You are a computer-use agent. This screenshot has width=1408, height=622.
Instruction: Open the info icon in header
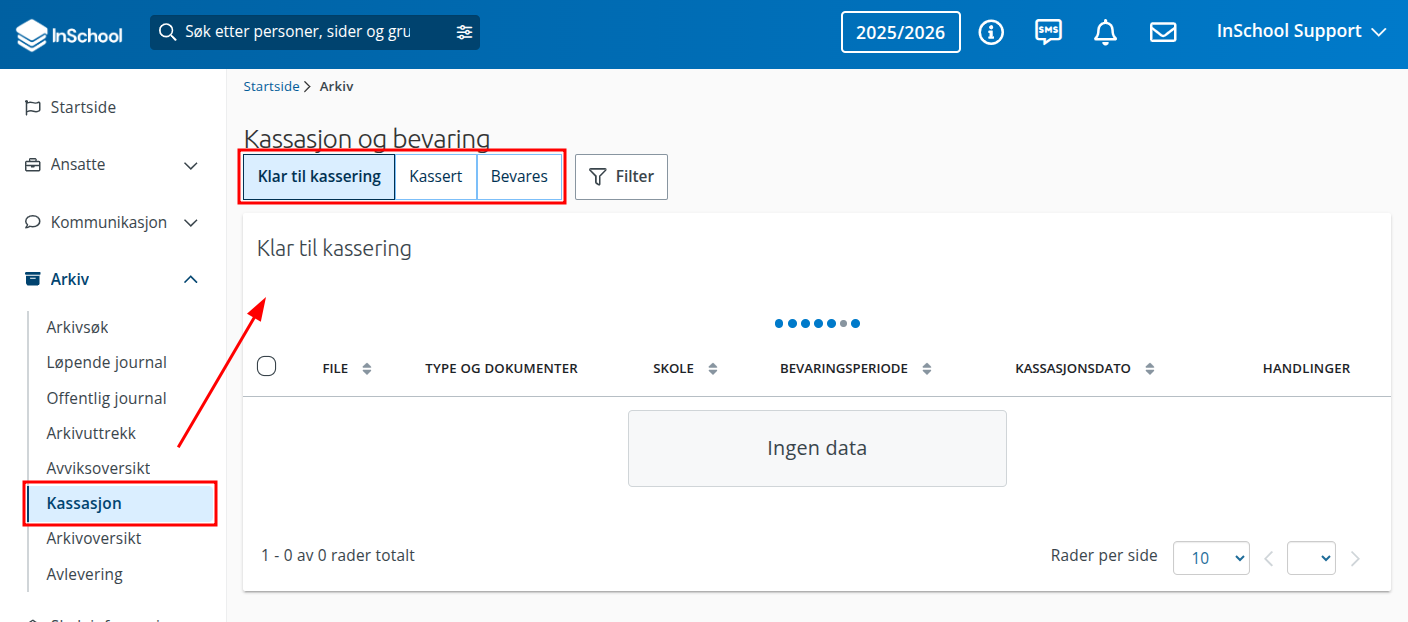point(991,32)
